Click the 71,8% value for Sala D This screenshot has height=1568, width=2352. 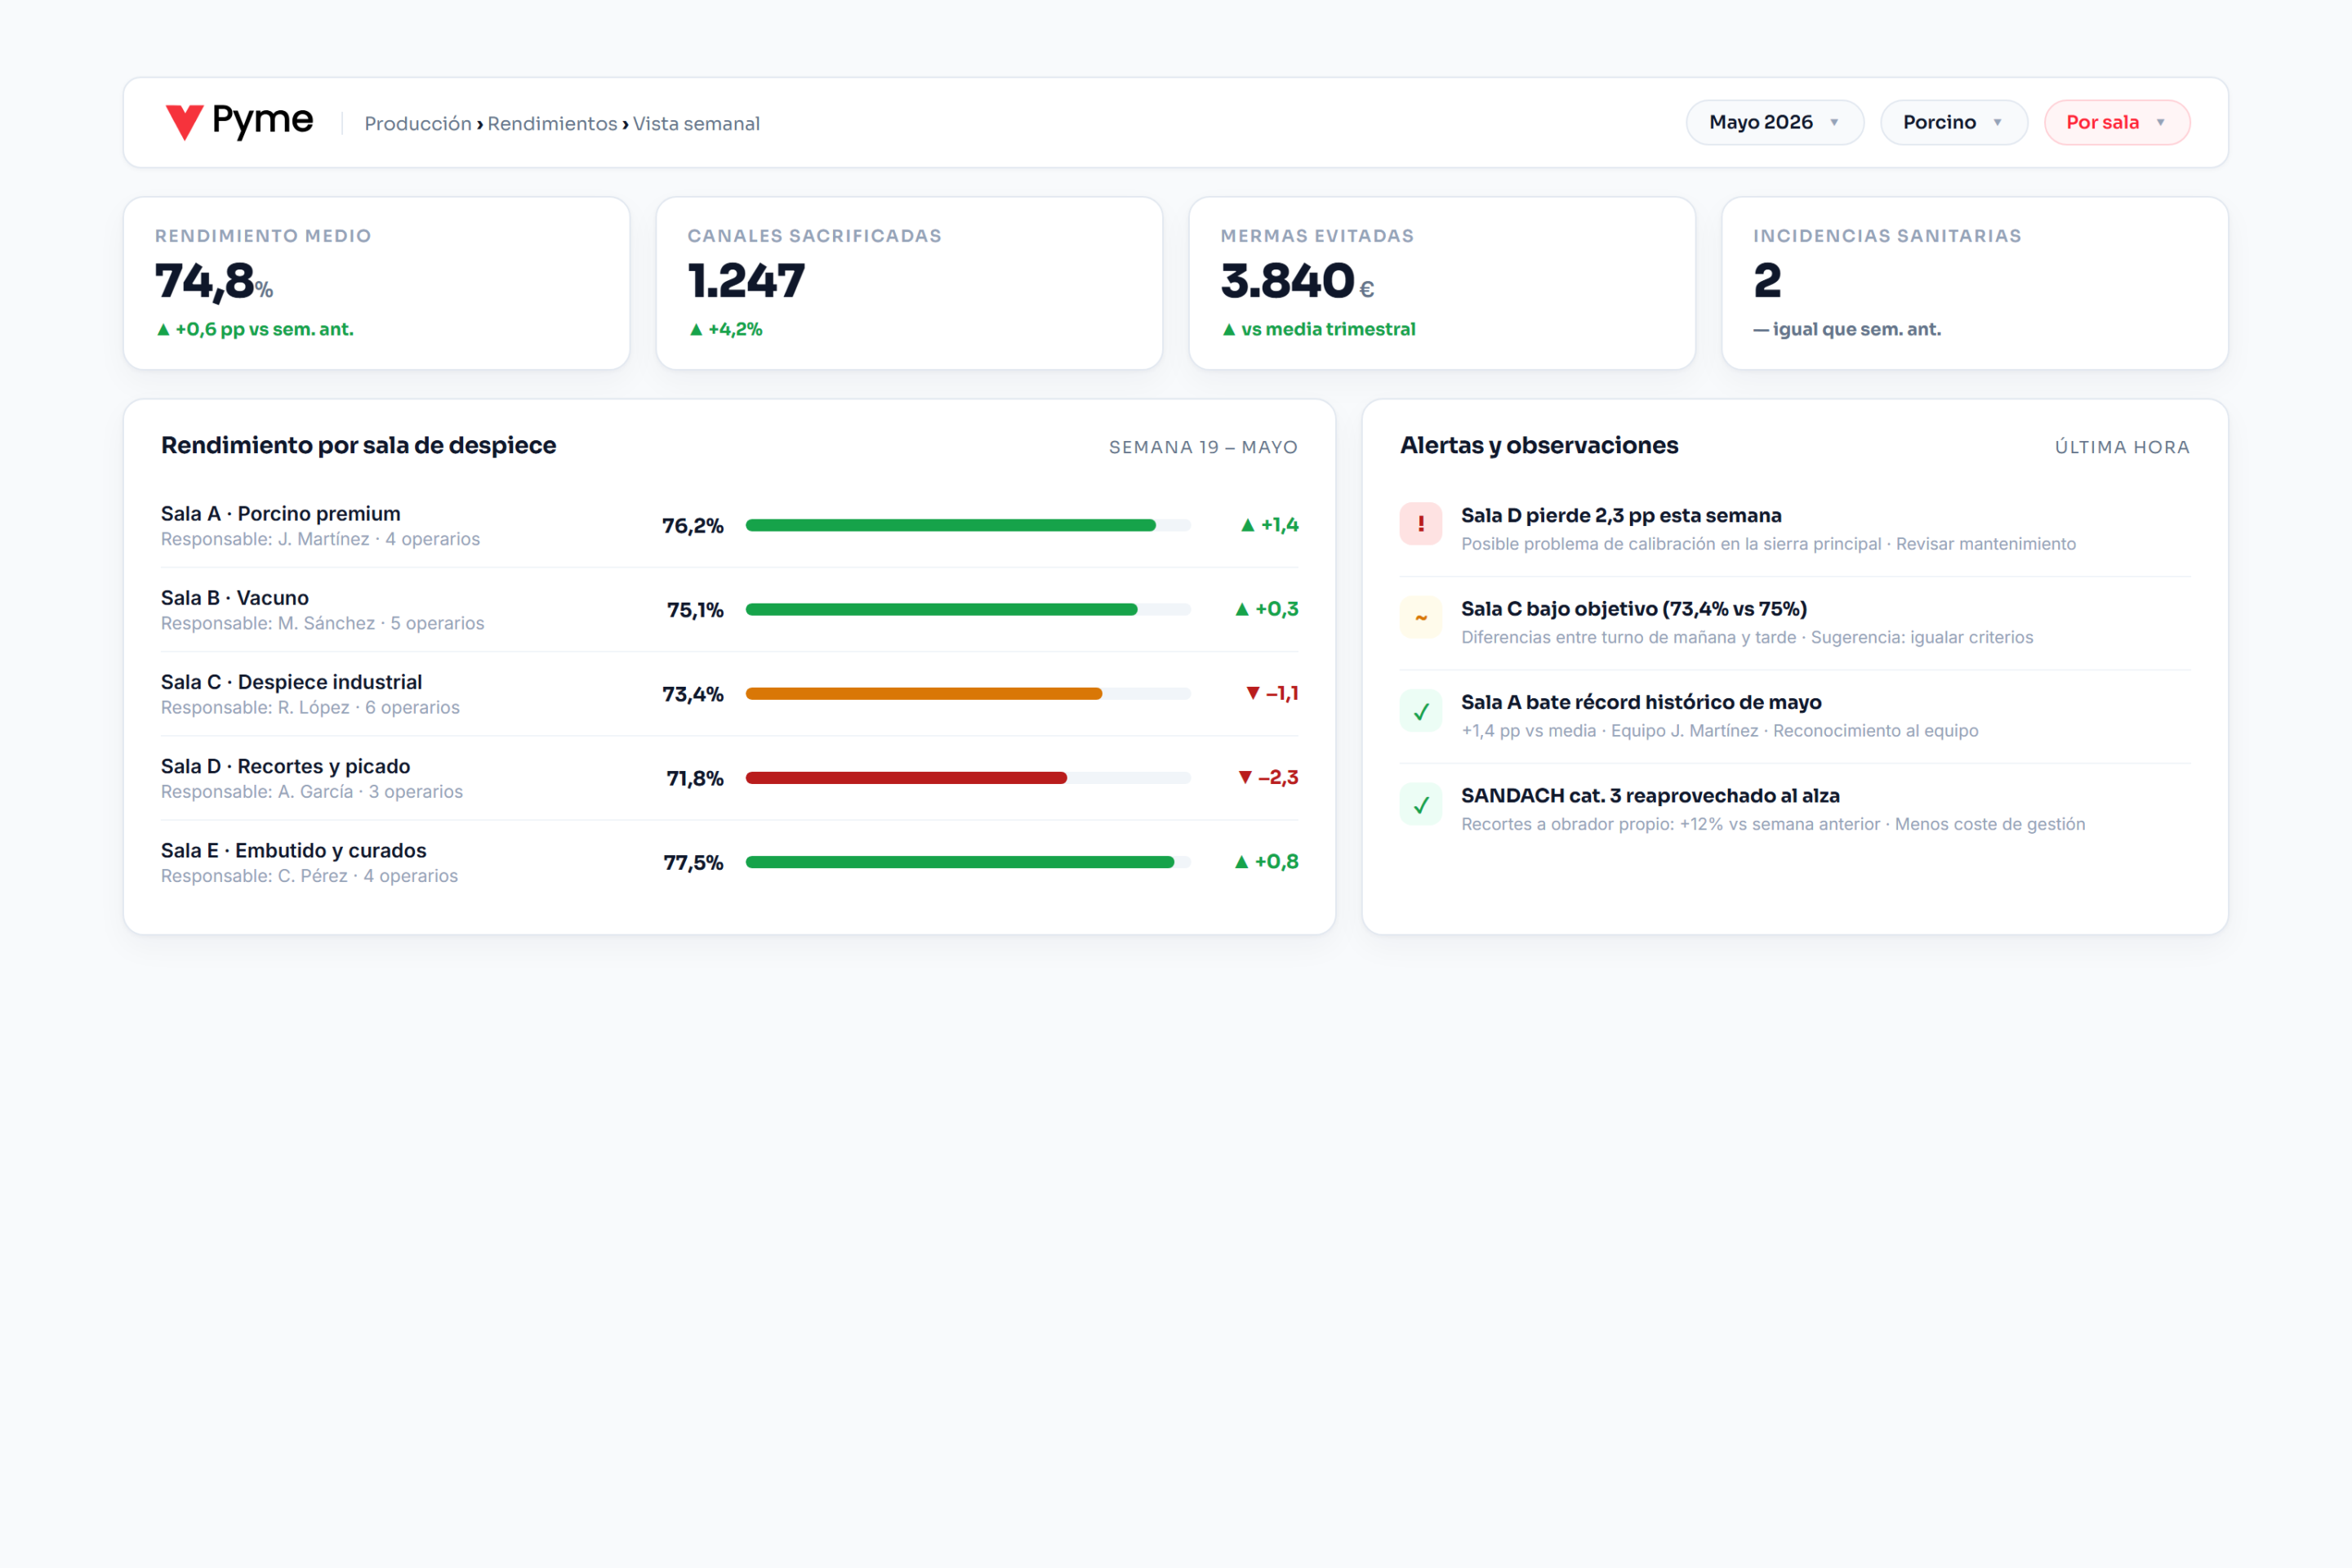[695, 778]
